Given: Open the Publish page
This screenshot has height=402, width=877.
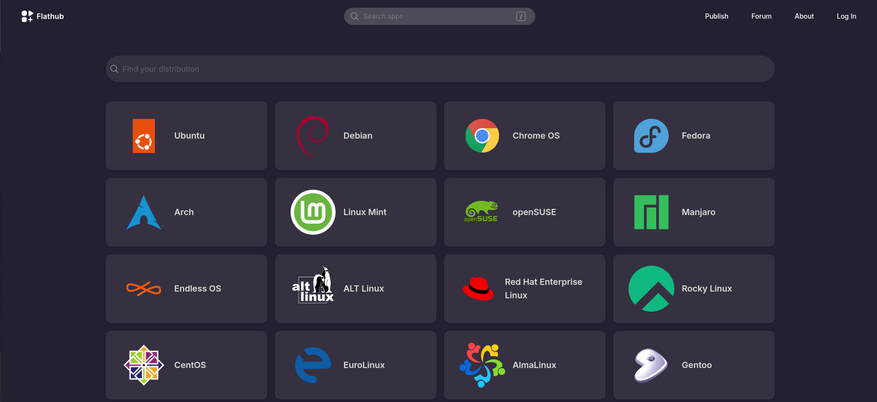Looking at the screenshot, I should coord(716,16).
